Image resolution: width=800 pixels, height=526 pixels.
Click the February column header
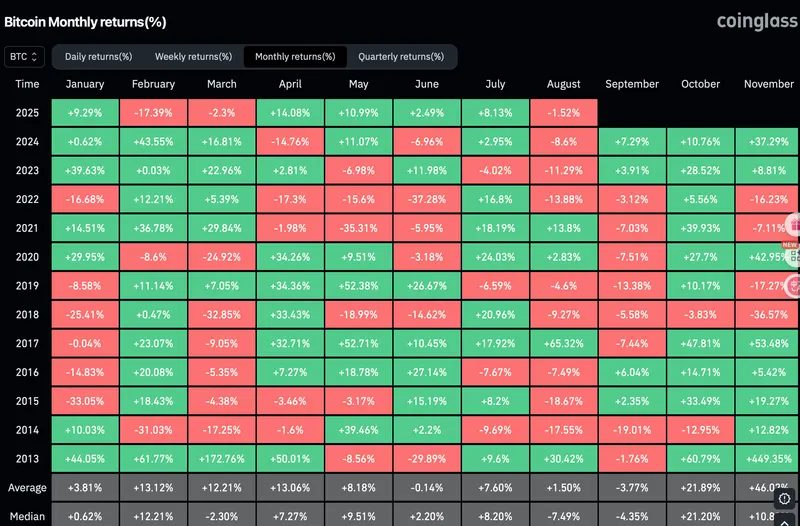(x=153, y=84)
